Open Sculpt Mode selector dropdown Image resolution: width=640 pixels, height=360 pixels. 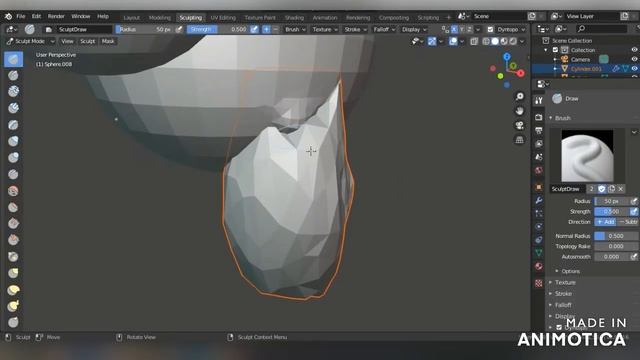pyautogui.click(x=31, y=41)
